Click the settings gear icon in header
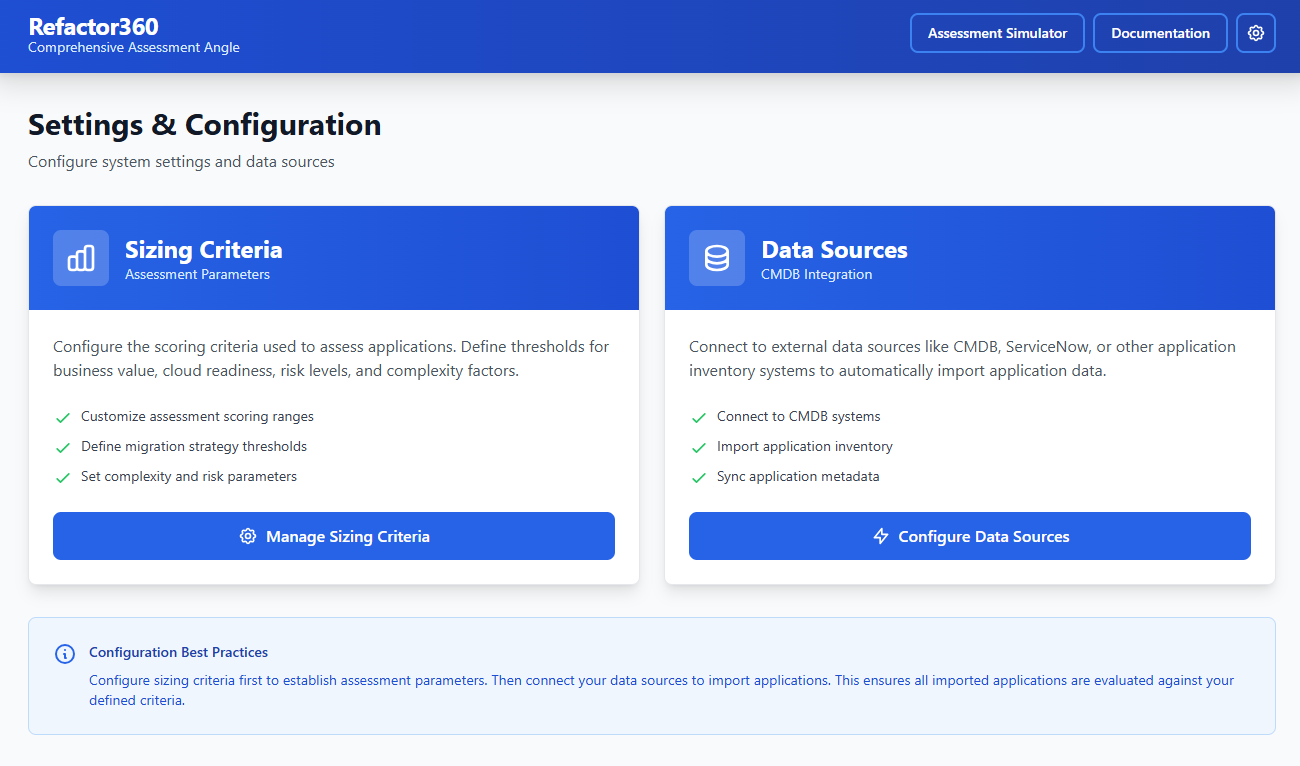Screen dimensions: 1300x766 1256,33
